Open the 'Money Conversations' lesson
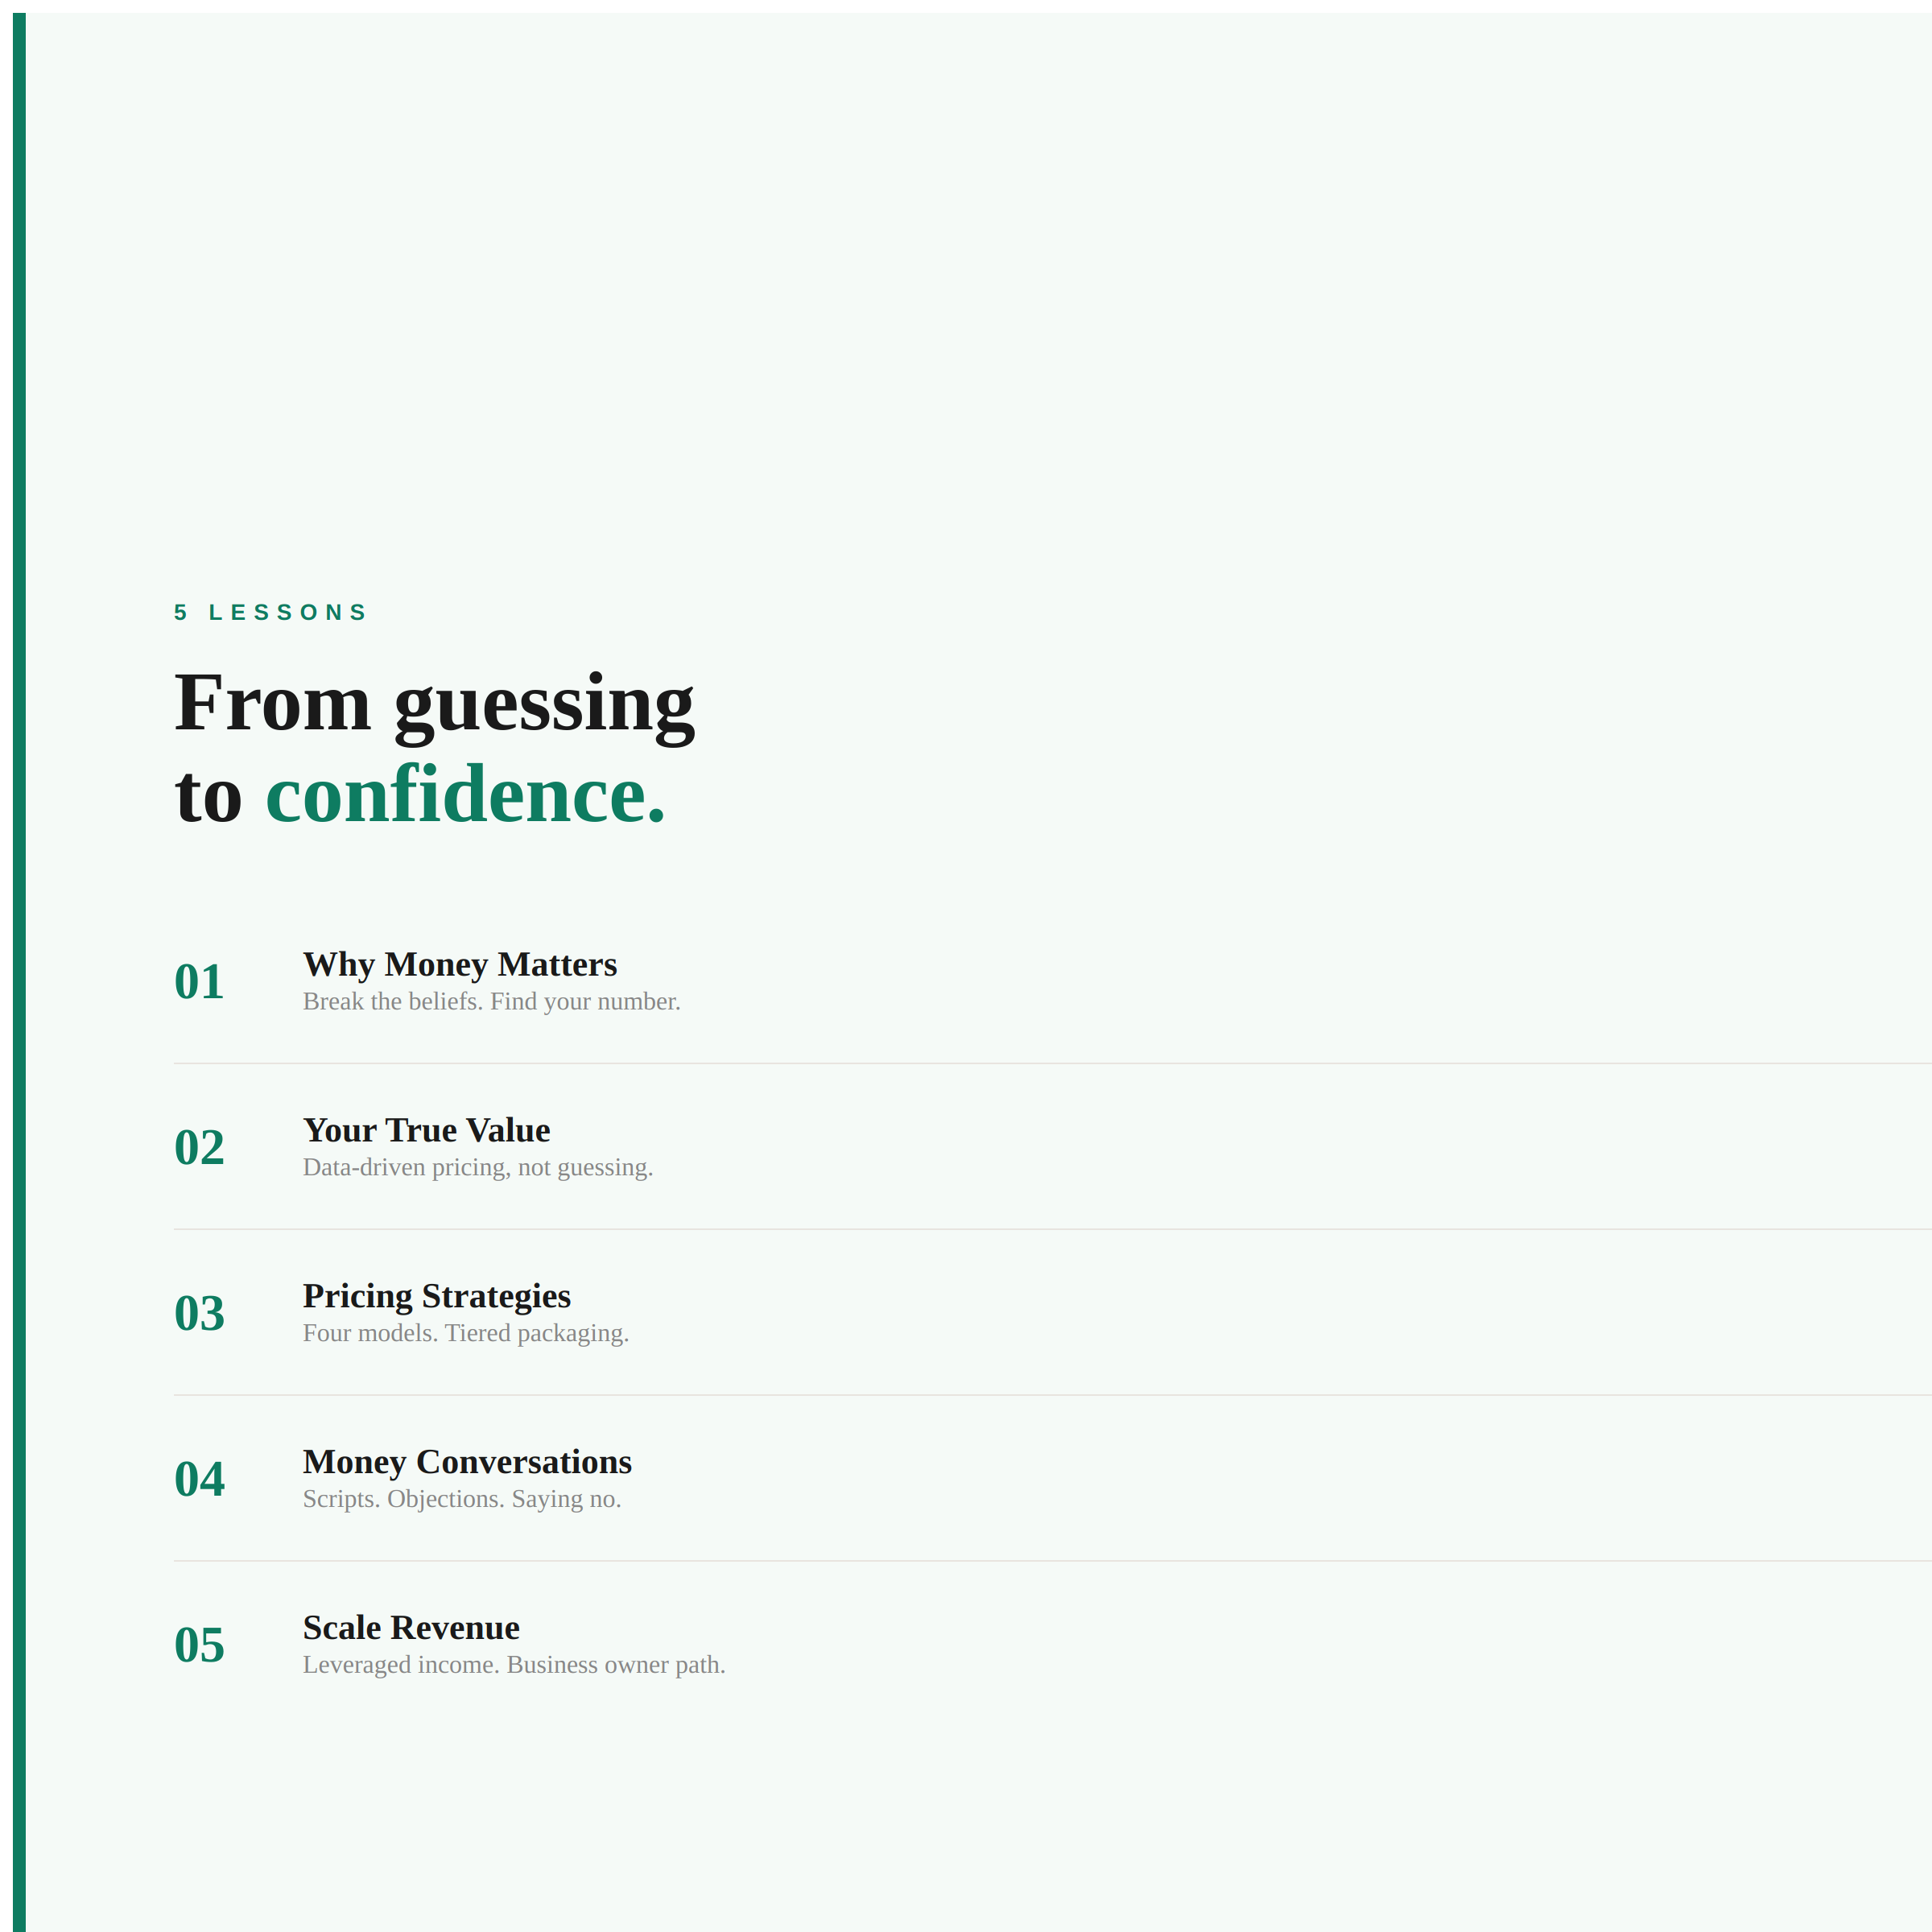 click(x=467, y=1462)
